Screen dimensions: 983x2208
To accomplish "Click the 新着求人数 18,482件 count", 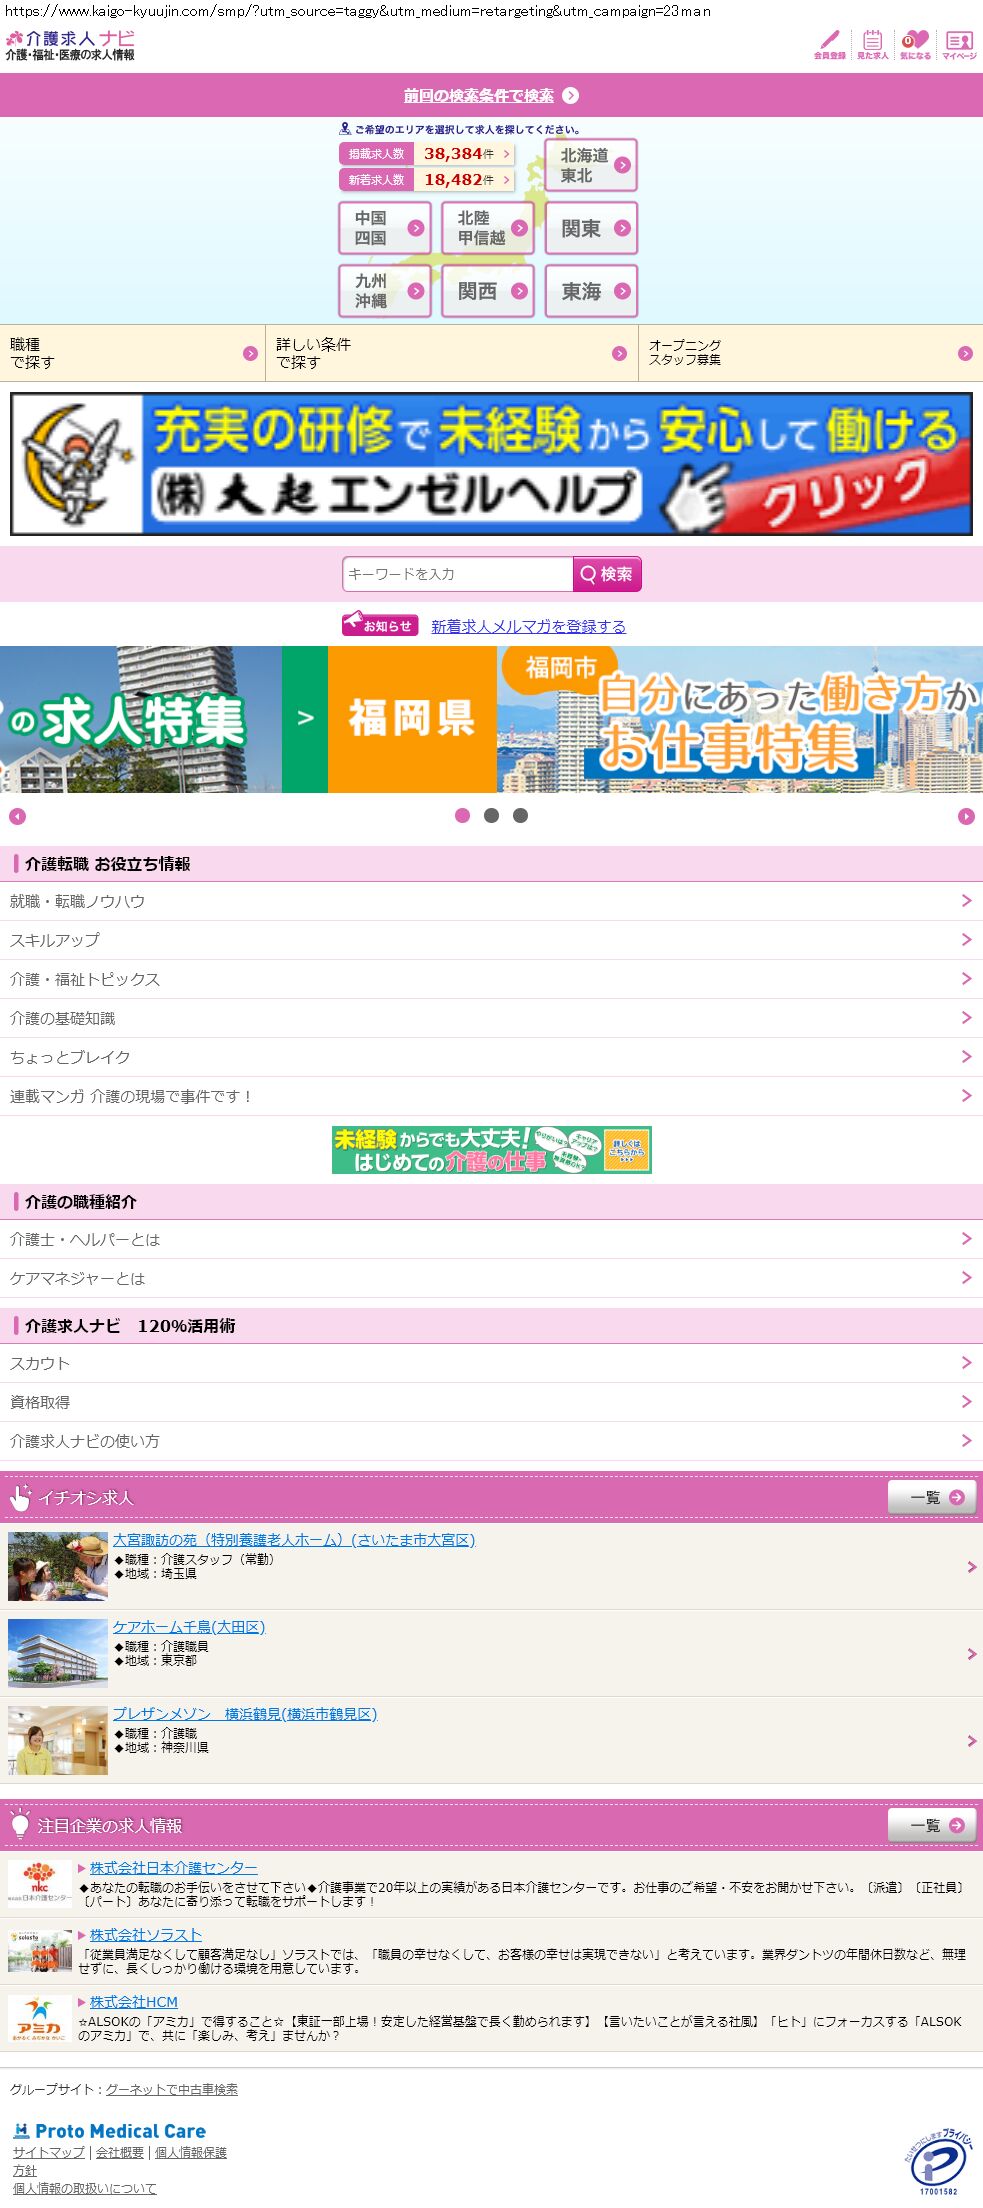I will [x=427, y=180].
